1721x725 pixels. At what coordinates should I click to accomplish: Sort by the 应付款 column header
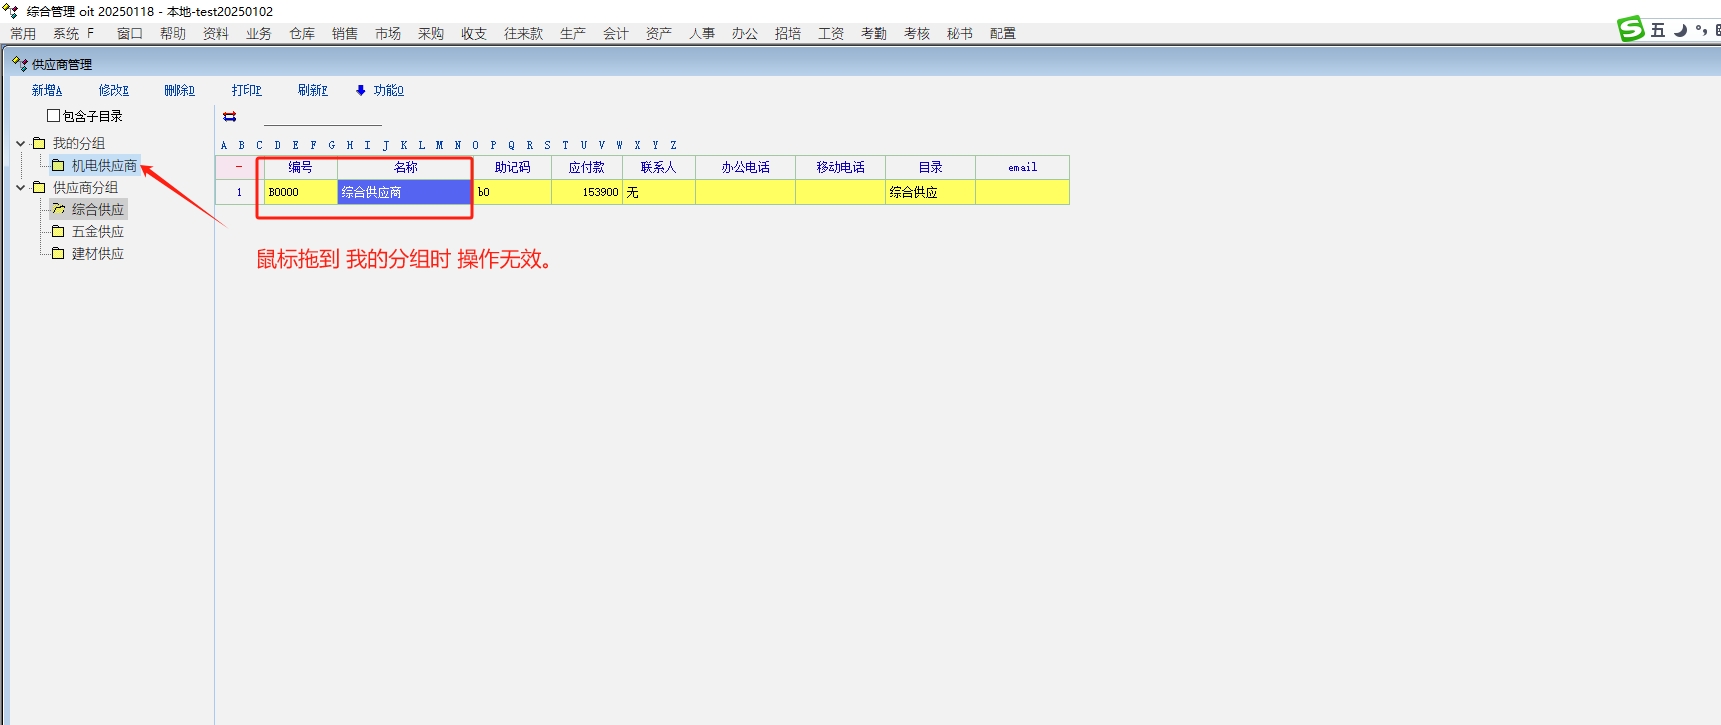pyautogui.click(x=586, y=168)
